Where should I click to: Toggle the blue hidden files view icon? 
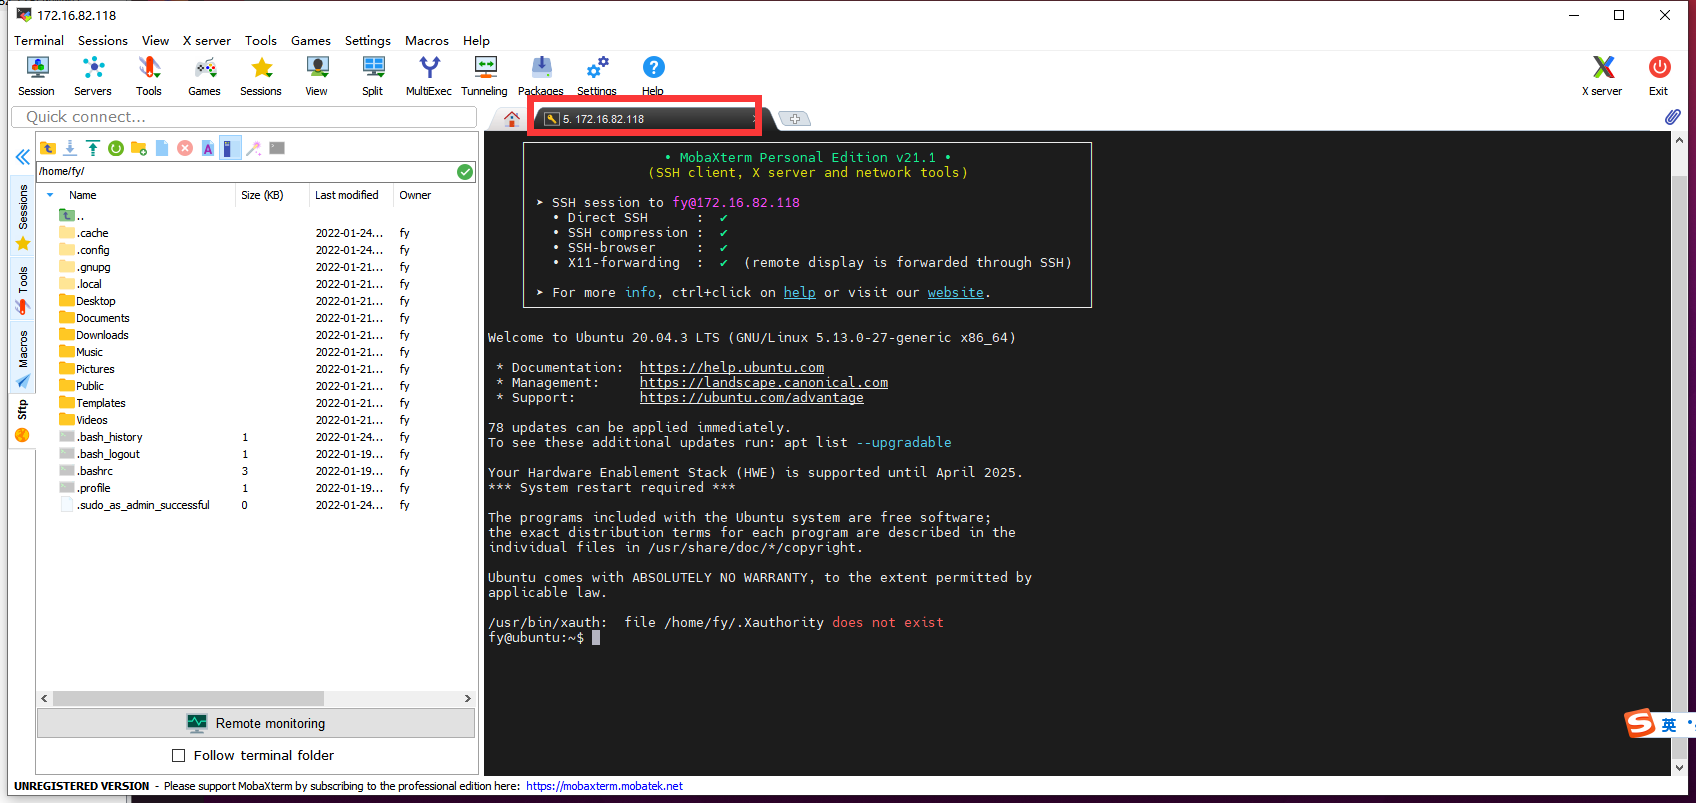230,148
